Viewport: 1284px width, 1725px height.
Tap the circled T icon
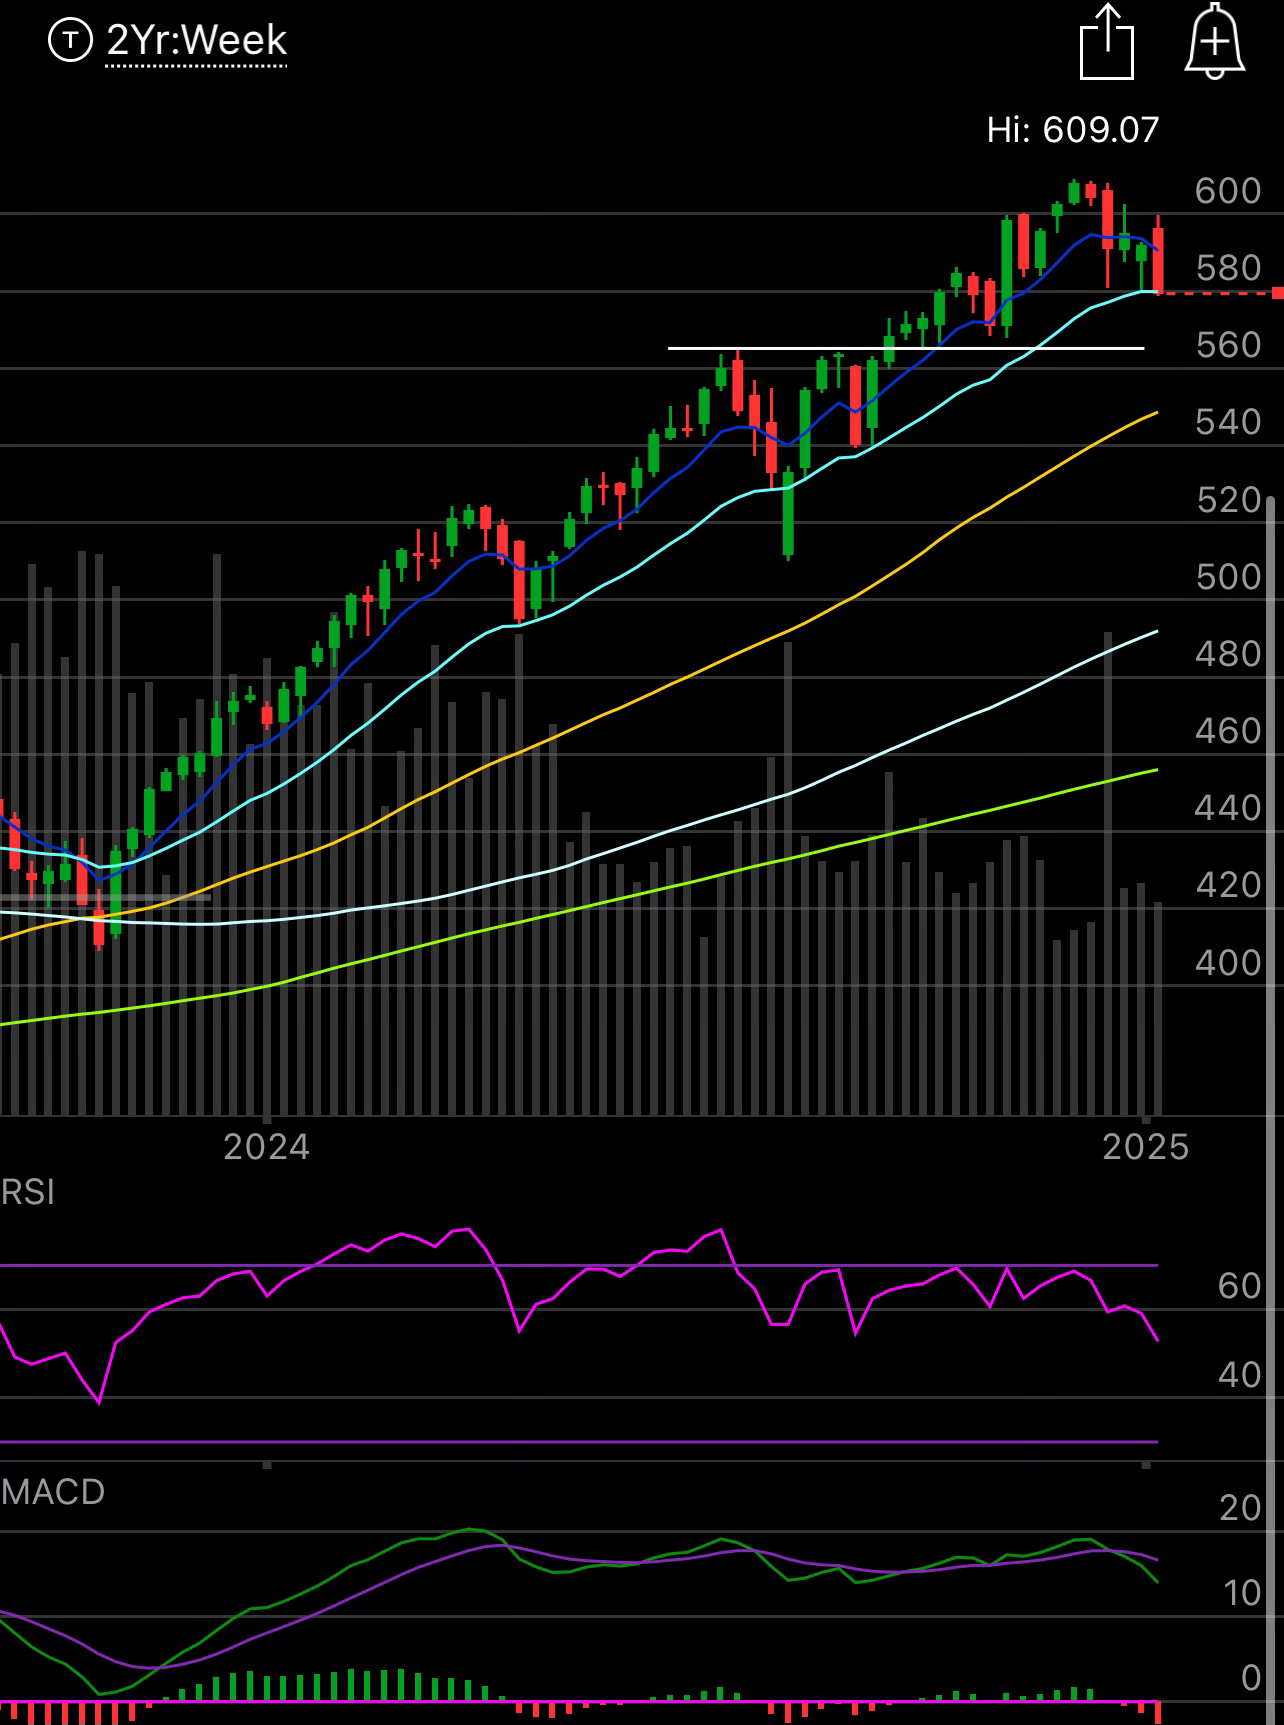click(70, 40)
